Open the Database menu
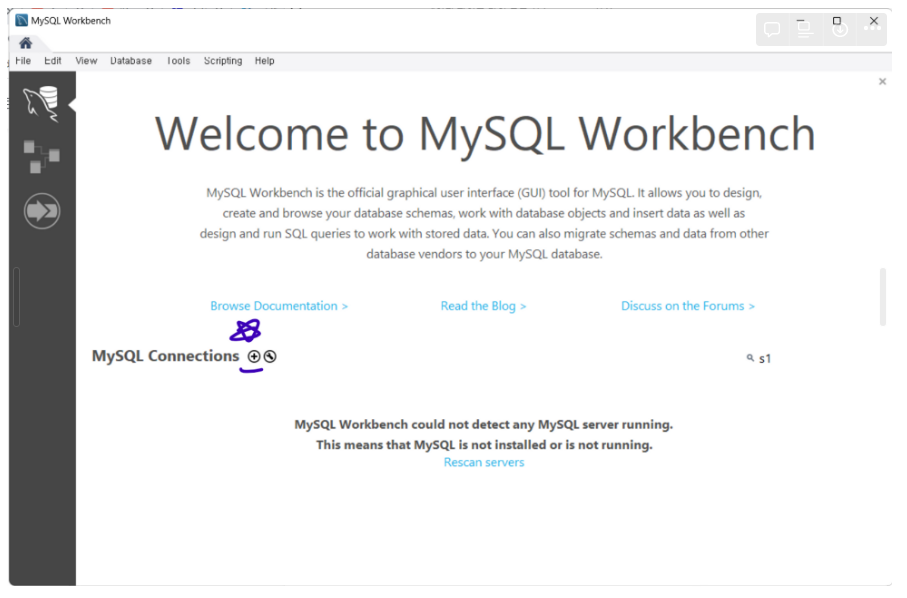Viewport: 907px width, 598px height. pyautogui.click(x=131, y=61)
